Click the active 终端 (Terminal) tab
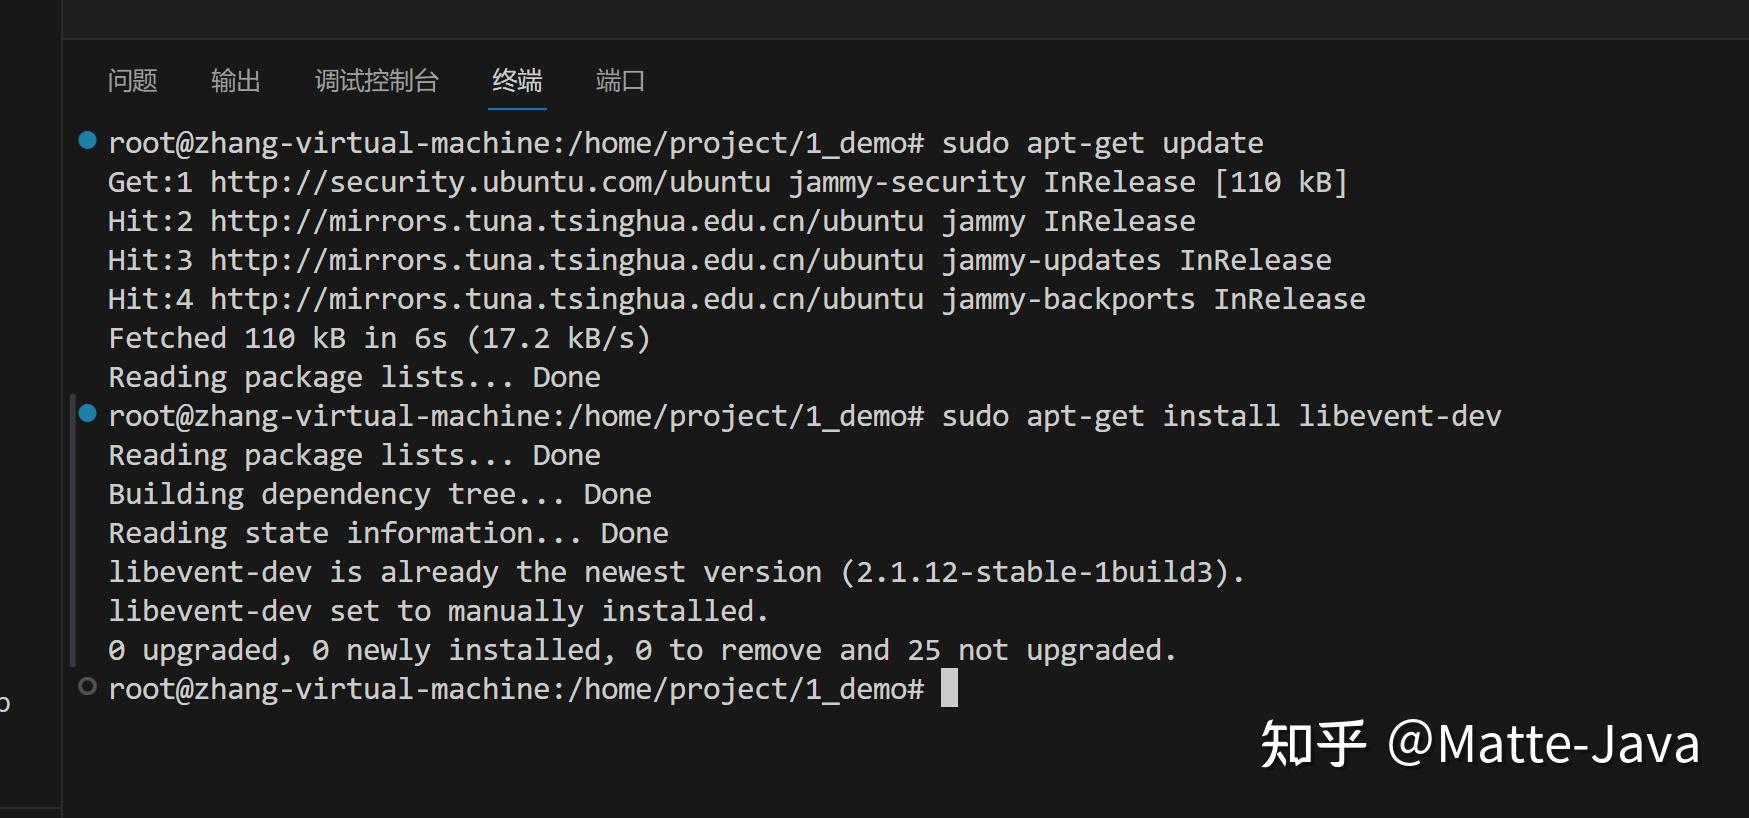The width and height of the screenshot is (1749, 818). [x=516, y=81]
